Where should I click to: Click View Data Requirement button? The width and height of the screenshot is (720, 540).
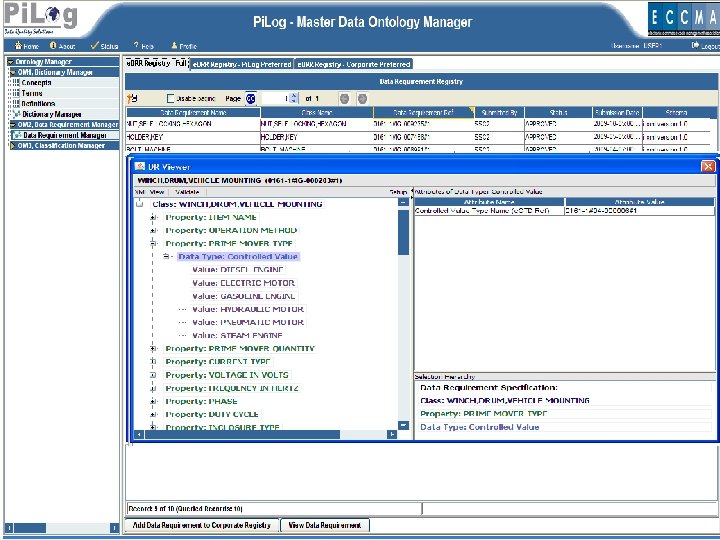click(325, 525)
